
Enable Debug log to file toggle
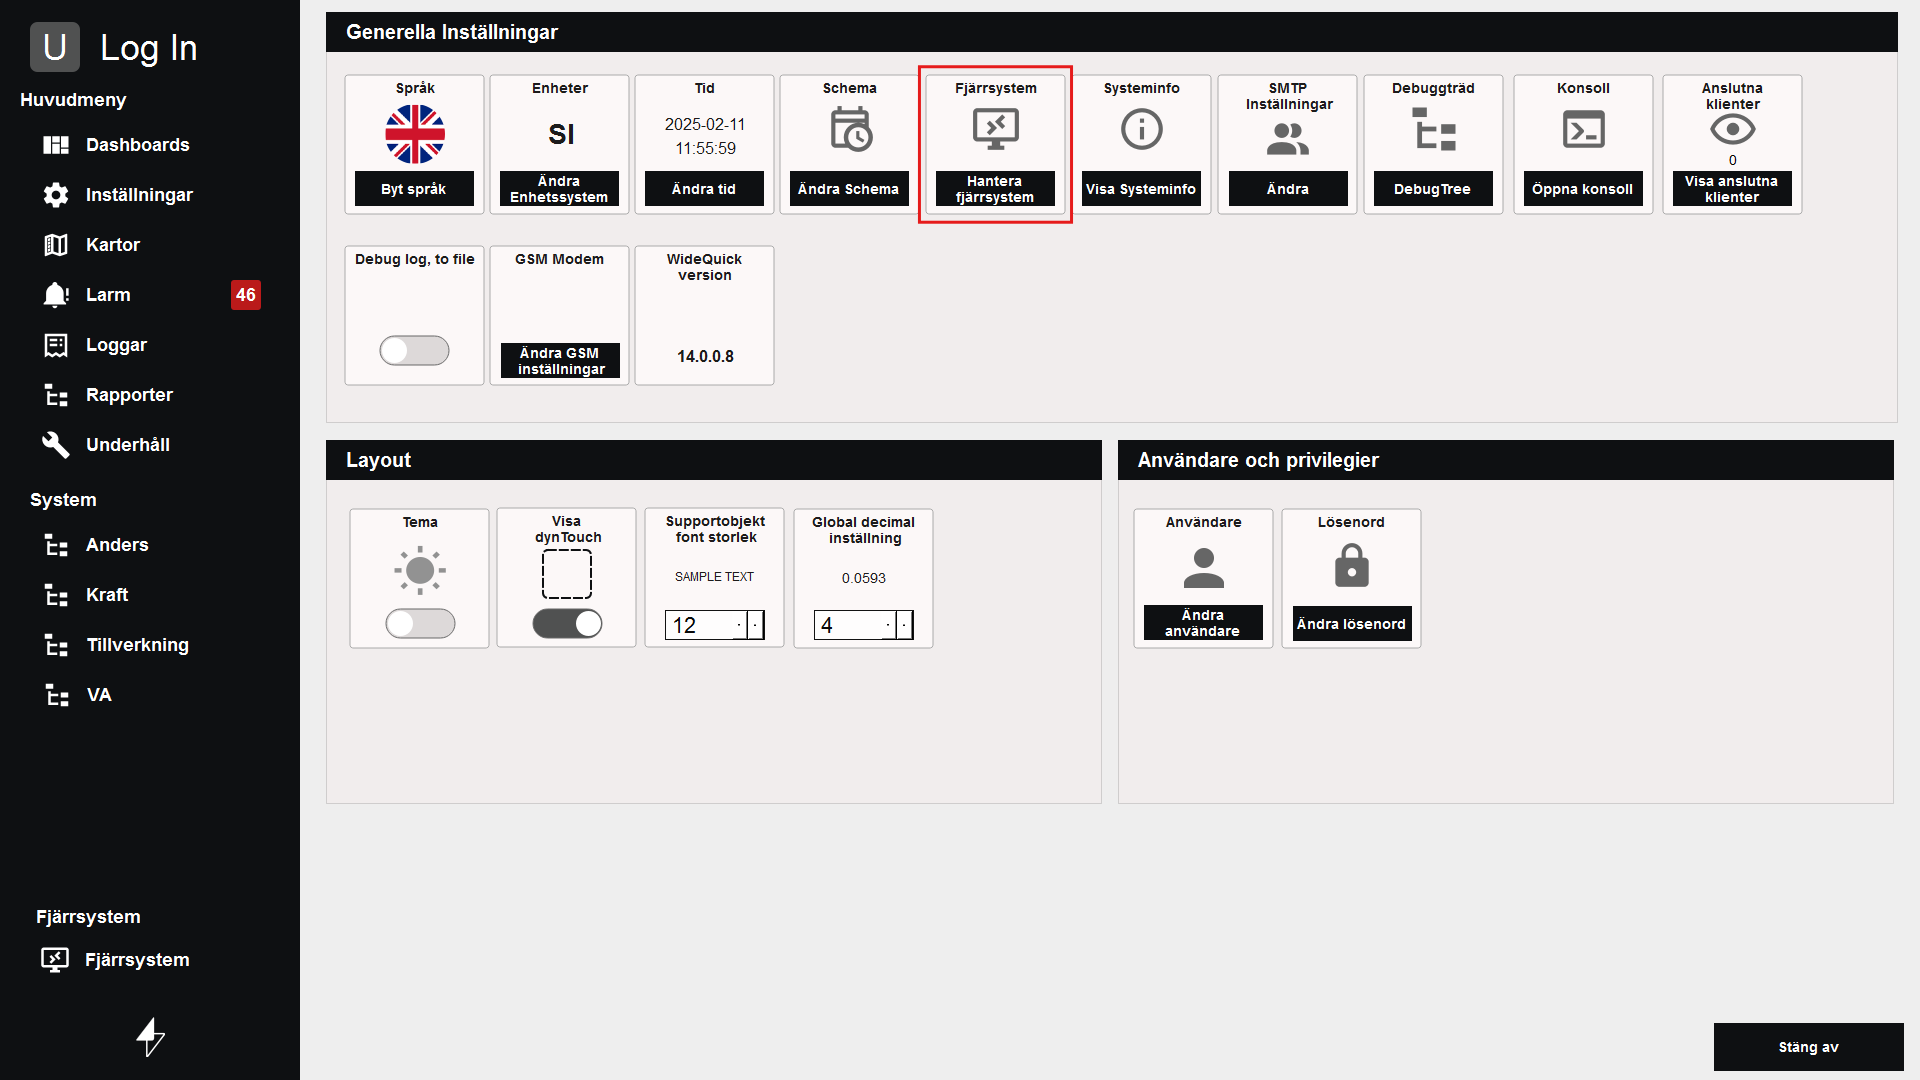(414, 350)
